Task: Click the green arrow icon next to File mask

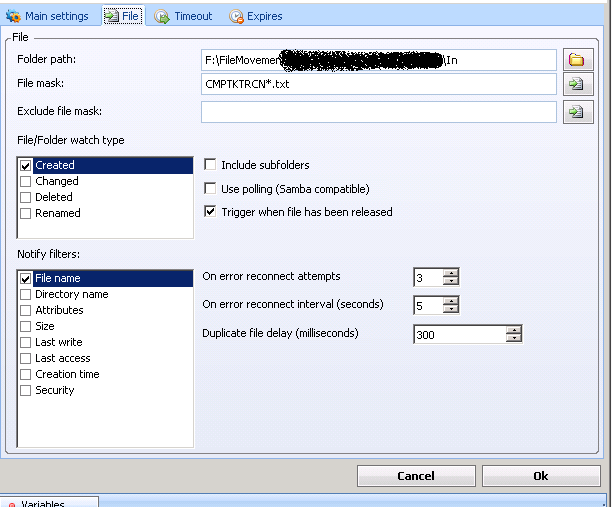Action: point(576,86)
